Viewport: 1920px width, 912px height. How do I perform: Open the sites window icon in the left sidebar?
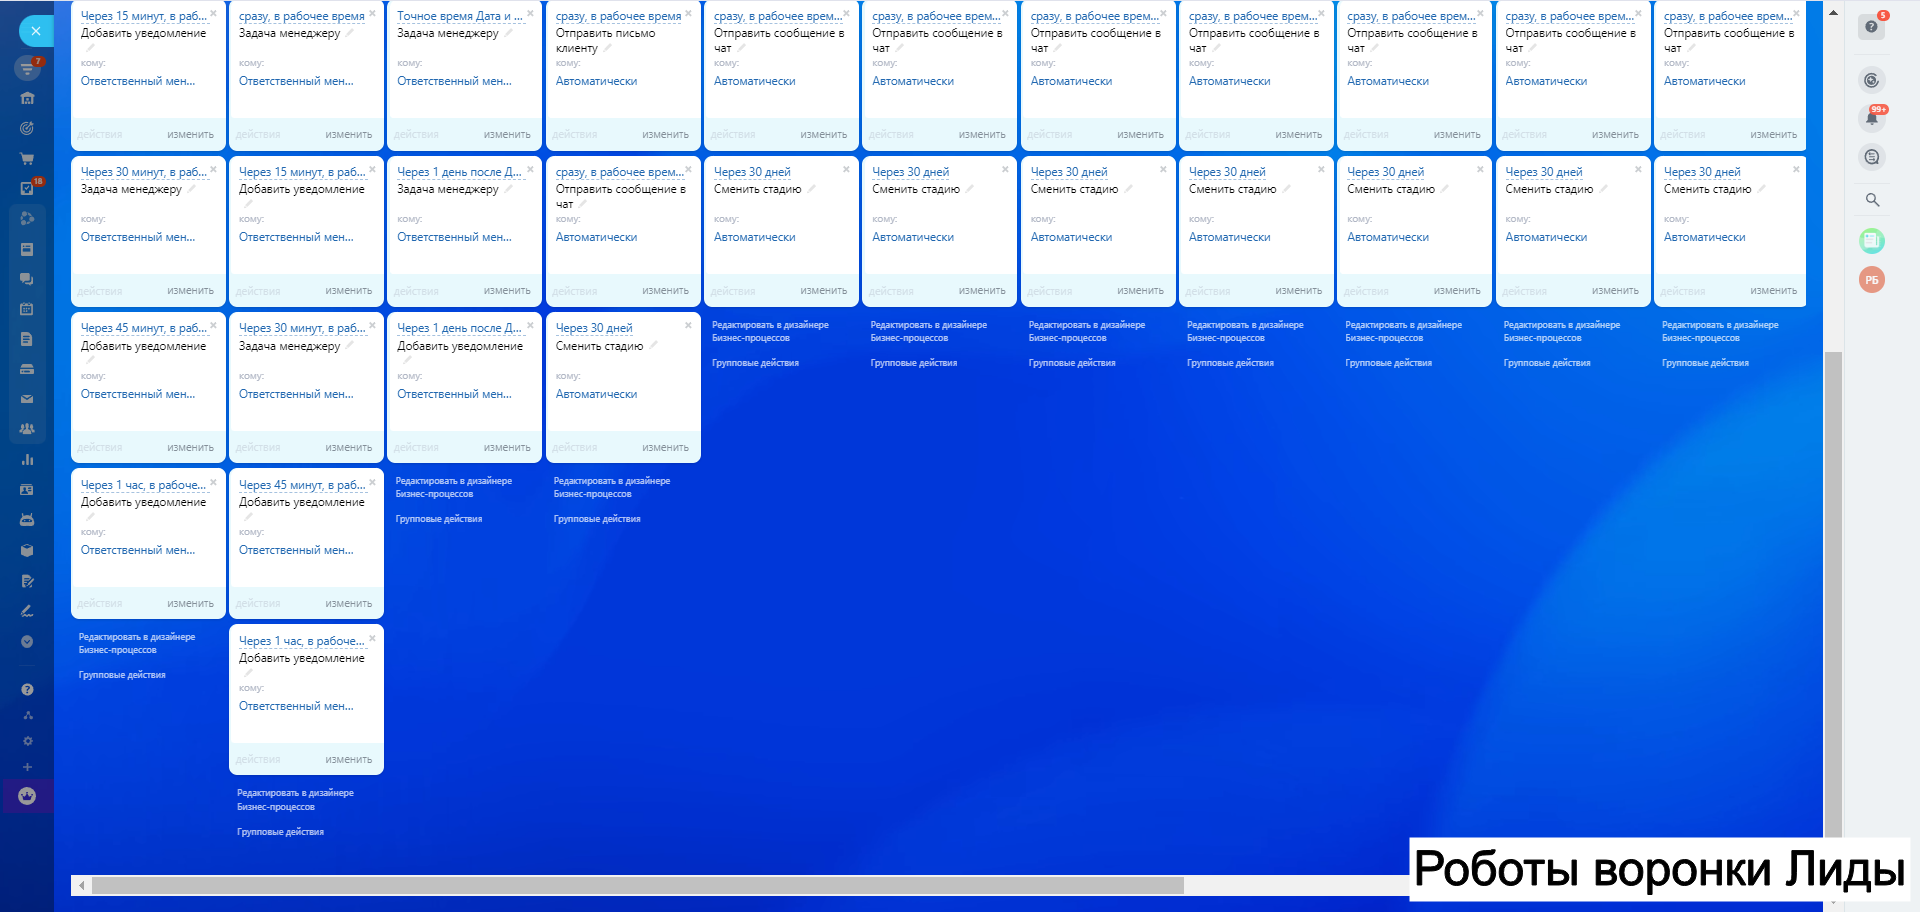[27, 249]
